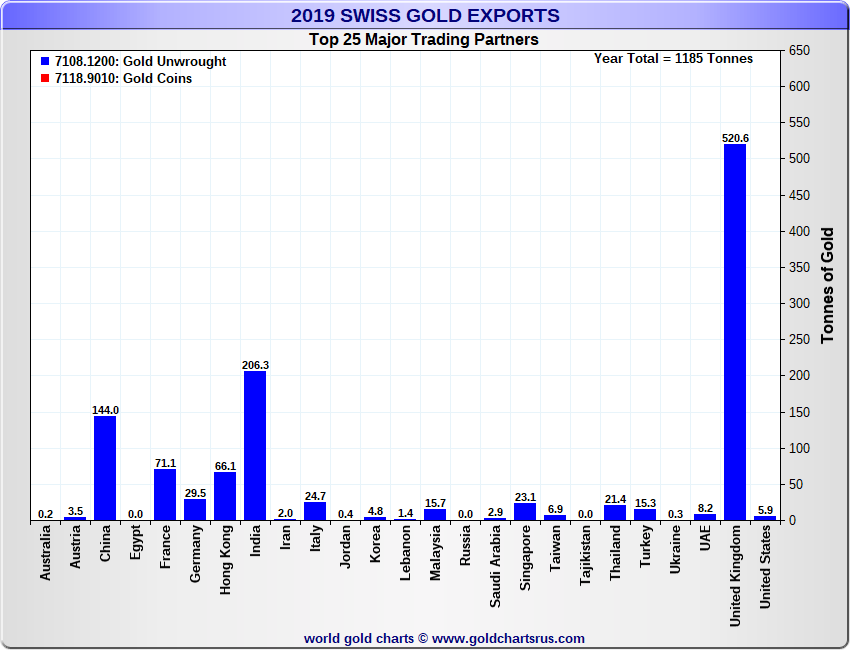Click the '7118.9010: Gold Coins' legend label
850x650 pixels.
tap(124, 79)
